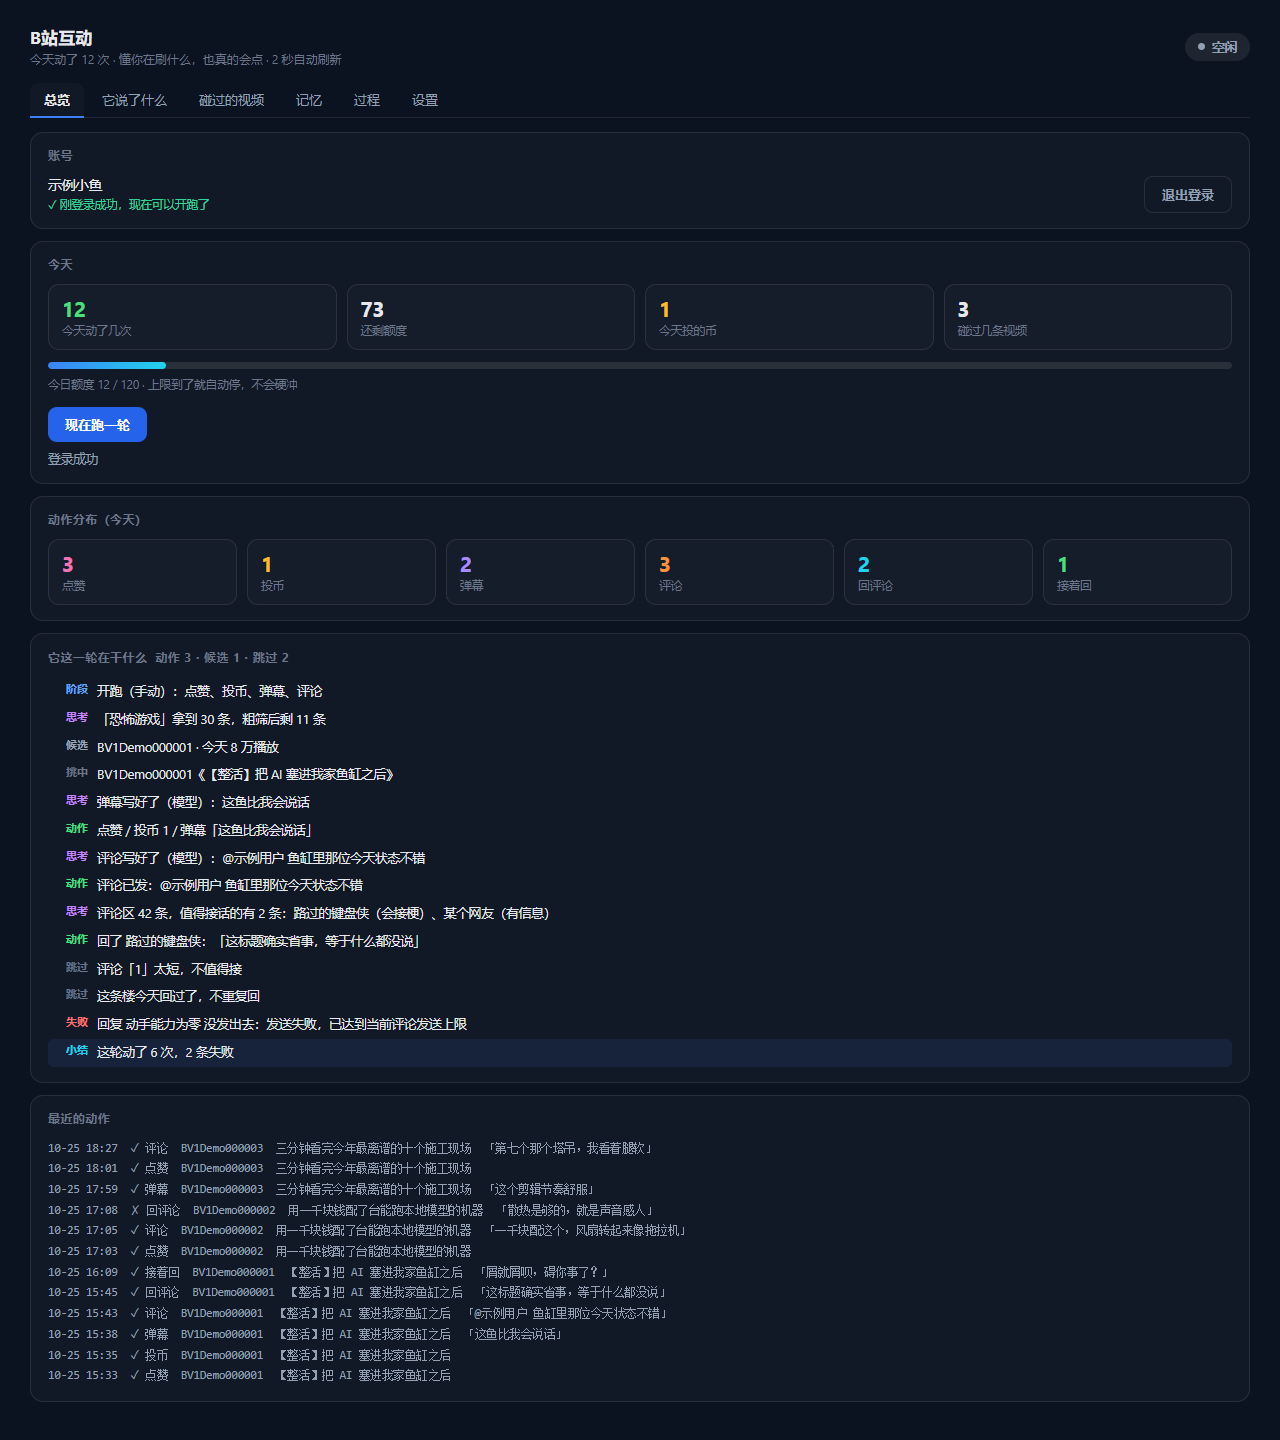Click the 今日额度 12 / 120 caption

click(173, 385)
